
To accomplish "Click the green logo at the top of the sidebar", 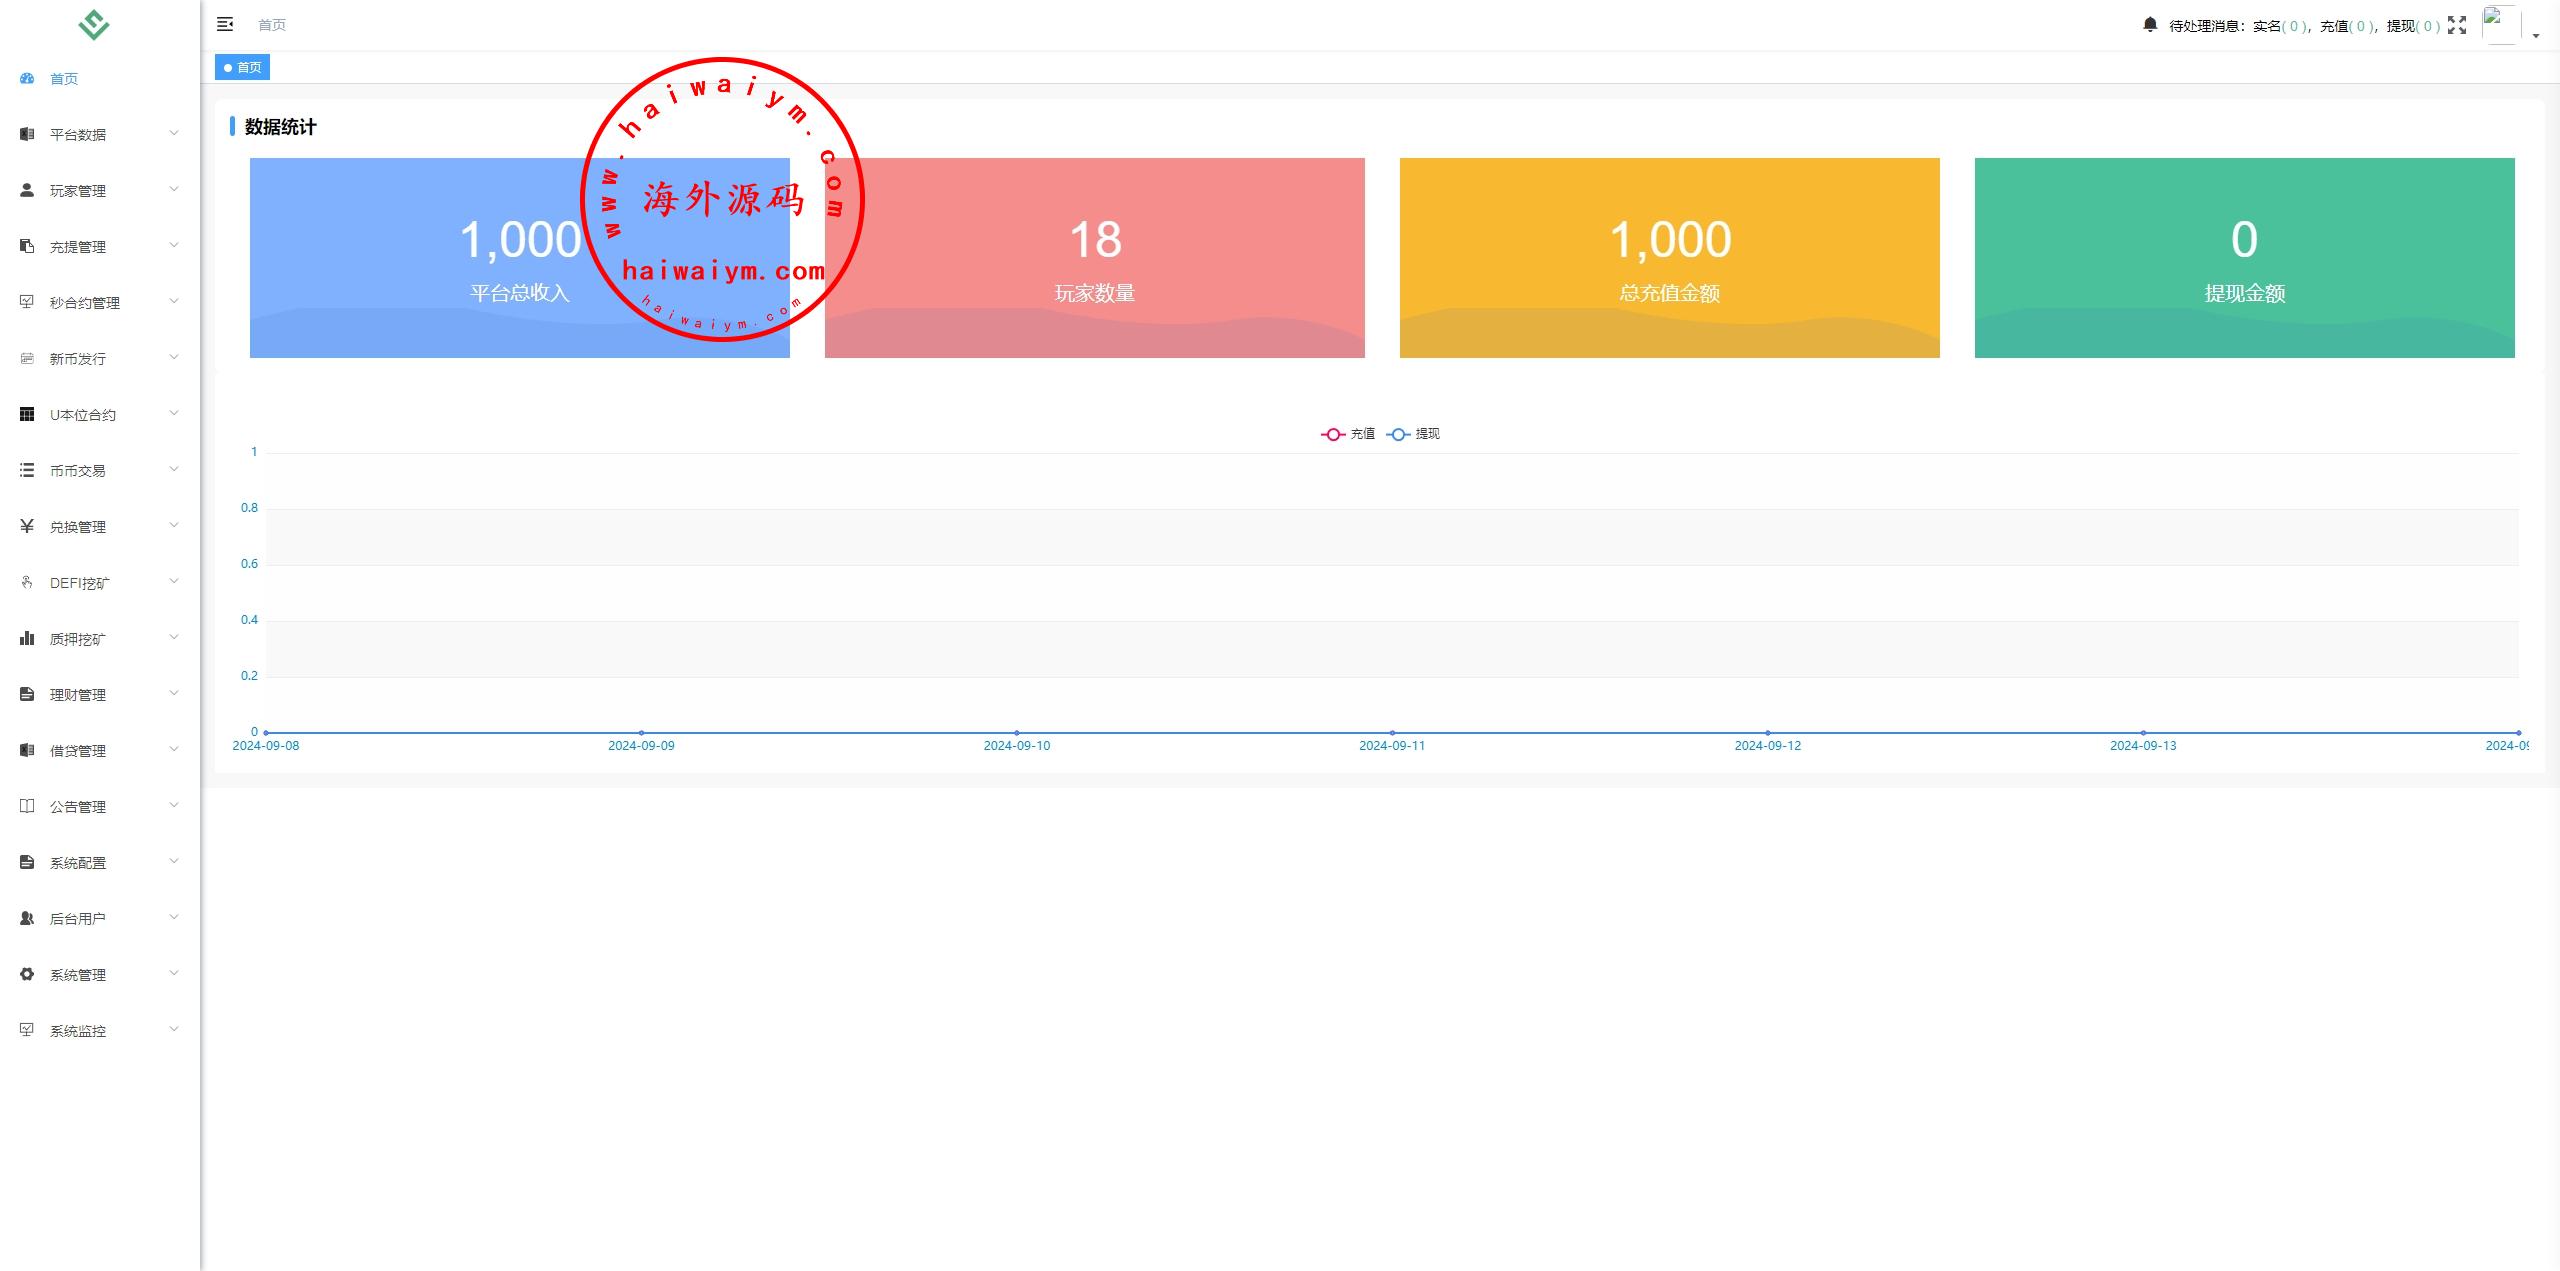I will pos(94,25).
